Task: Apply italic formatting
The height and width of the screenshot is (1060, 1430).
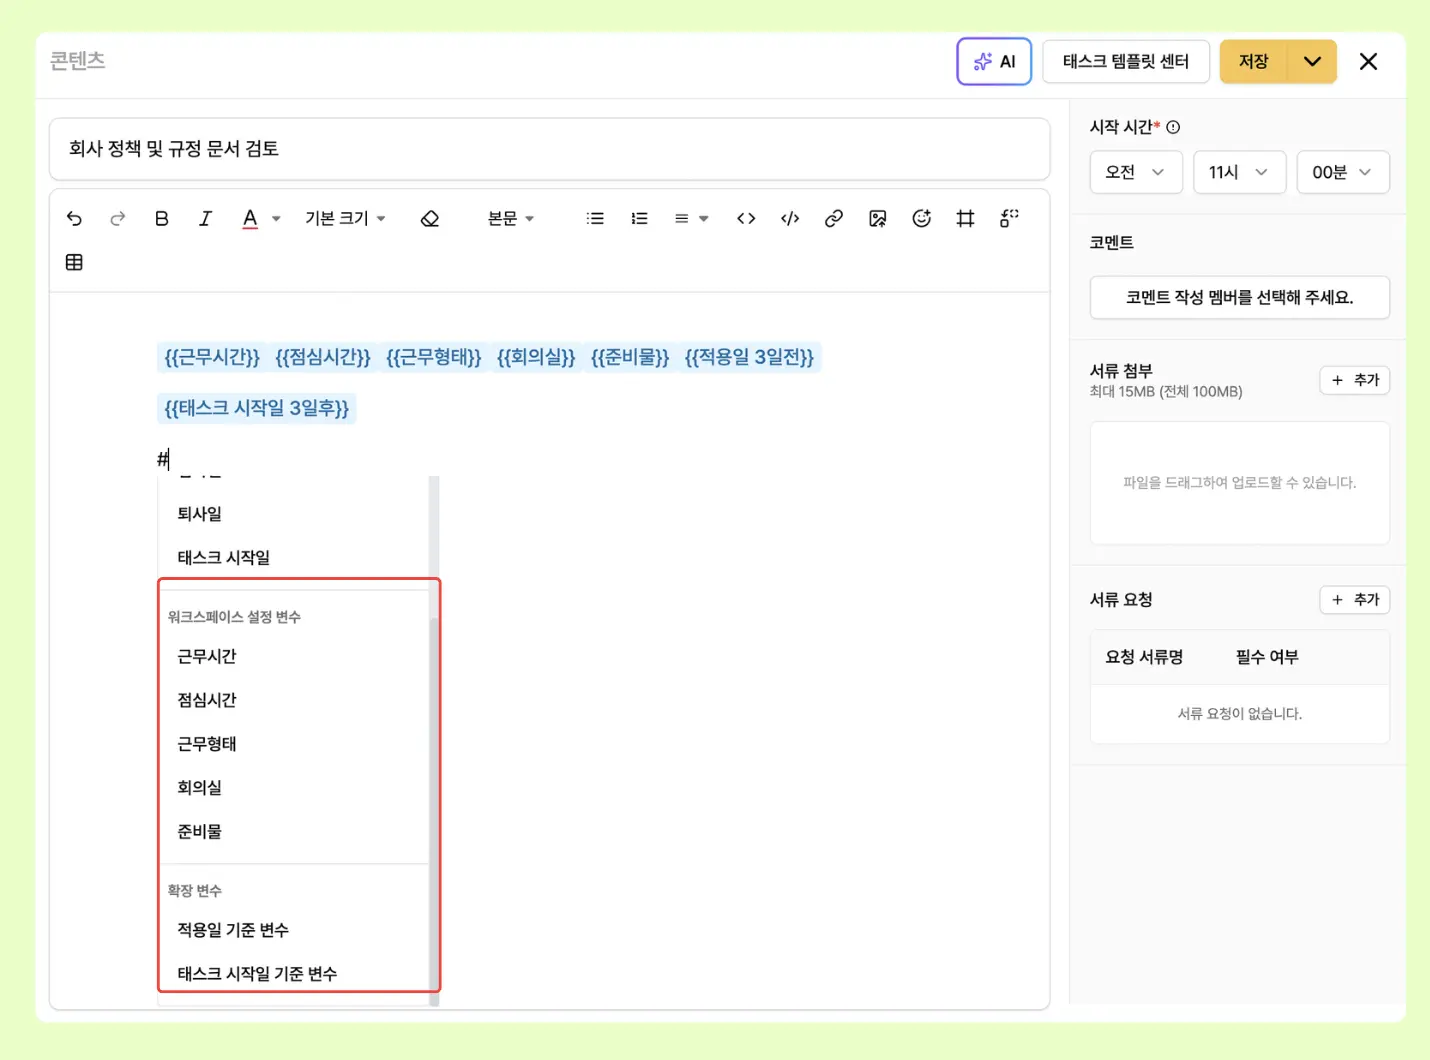Action: [x=205, y=218]
